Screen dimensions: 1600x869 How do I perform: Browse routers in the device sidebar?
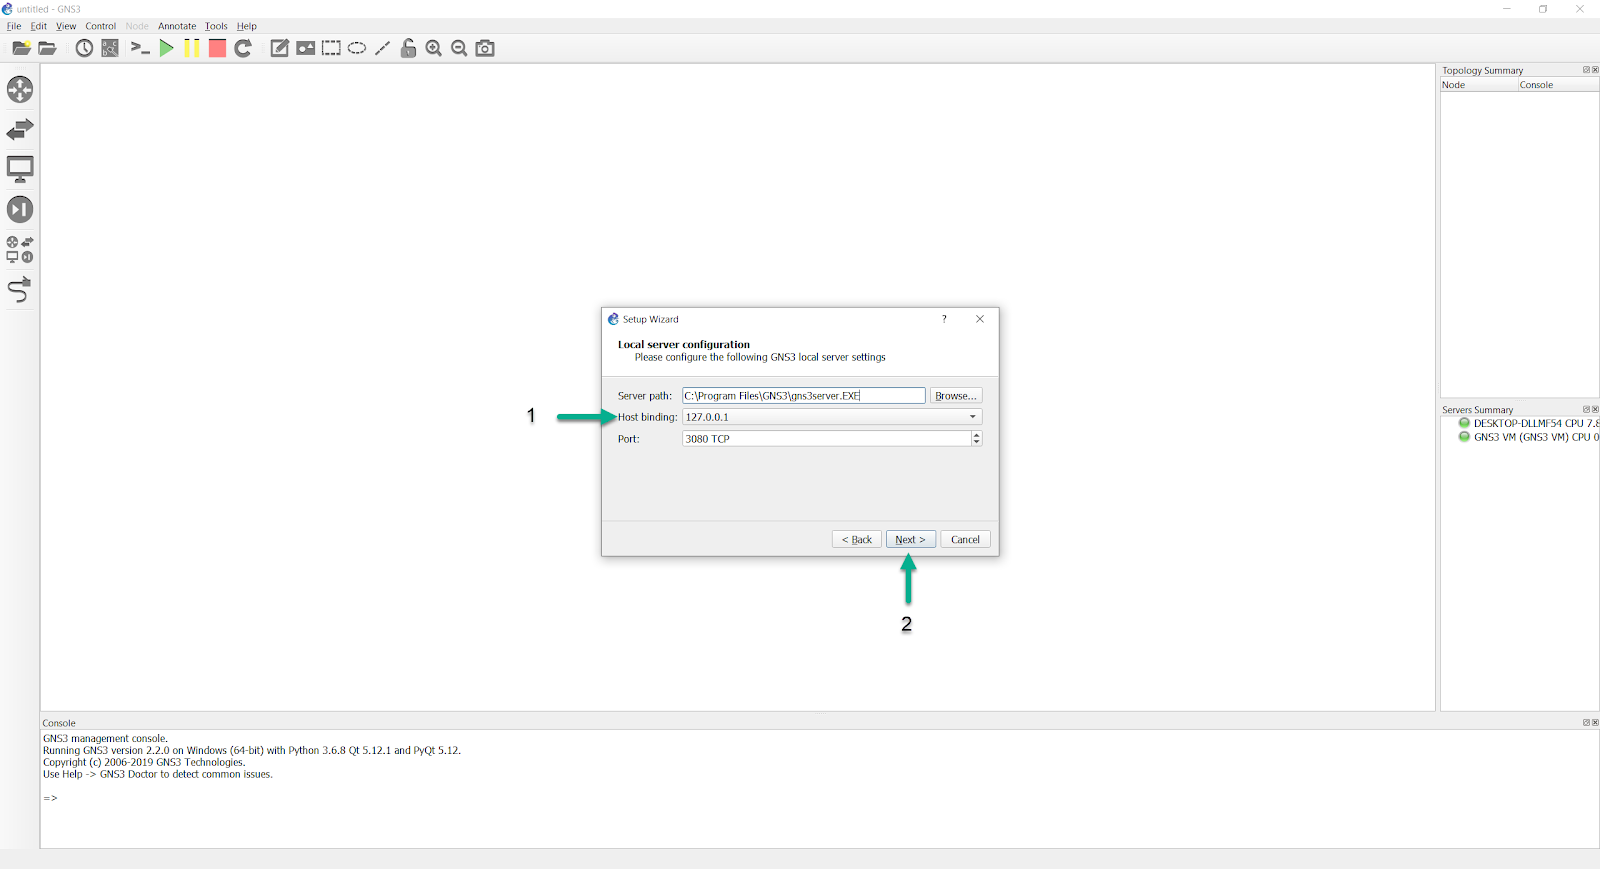pos(20,90)
